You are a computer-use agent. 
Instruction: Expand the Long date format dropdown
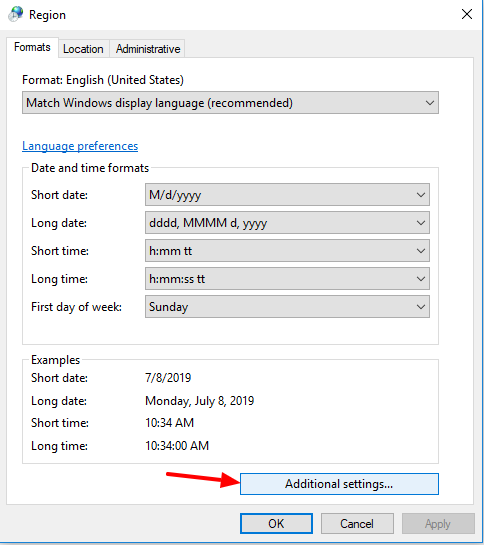(x=287, y=223)
